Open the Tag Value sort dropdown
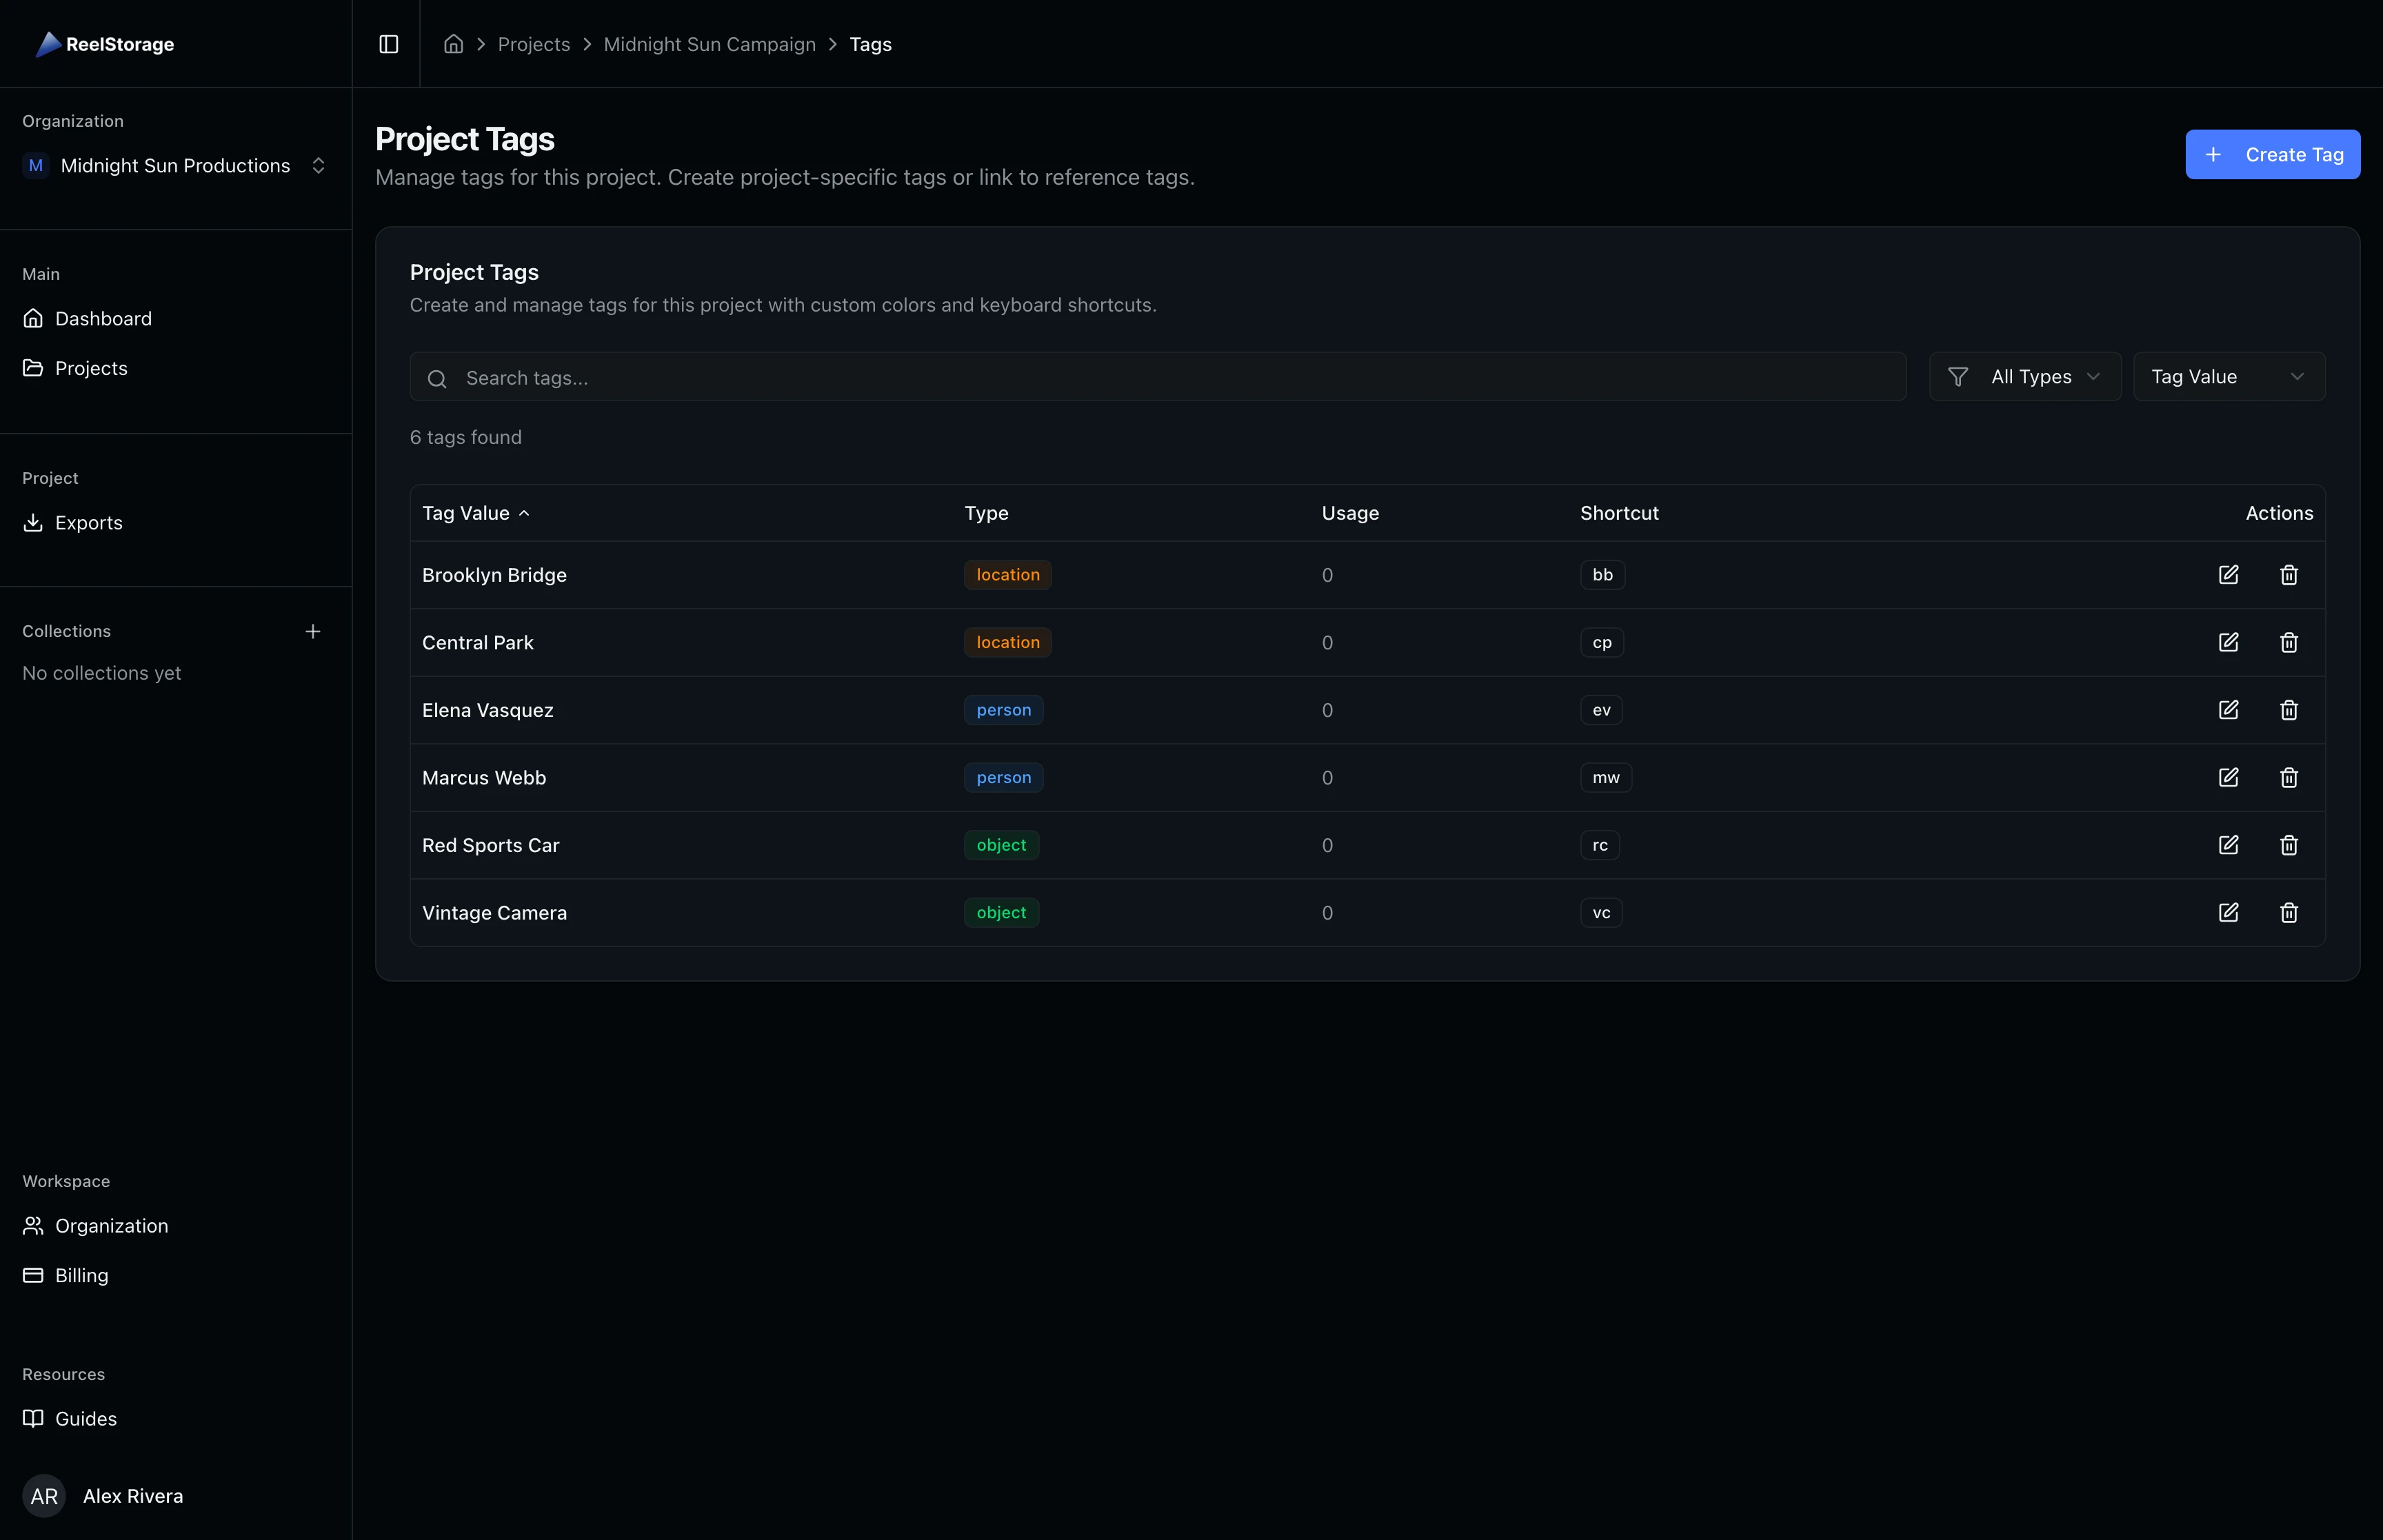Viewport: 2383px width, 1540px height. pyautogui.click(x=2229, y=376)
